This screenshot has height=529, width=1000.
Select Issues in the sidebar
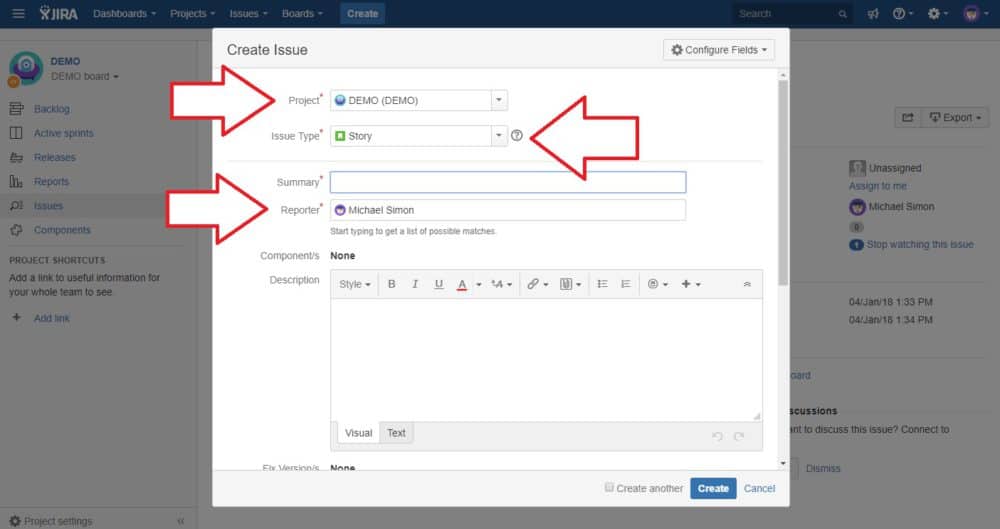pos(48,205)
